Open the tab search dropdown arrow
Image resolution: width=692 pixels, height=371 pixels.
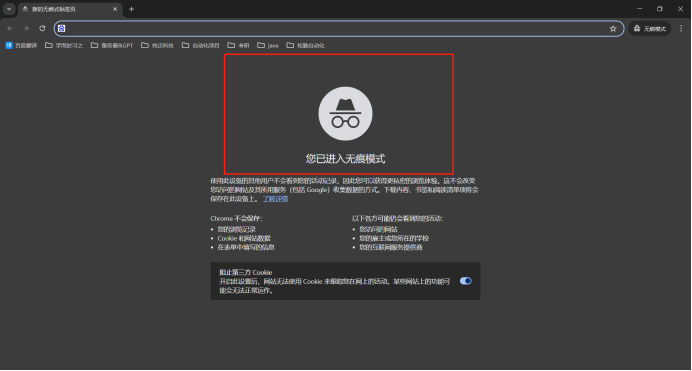tap(9, 9)
